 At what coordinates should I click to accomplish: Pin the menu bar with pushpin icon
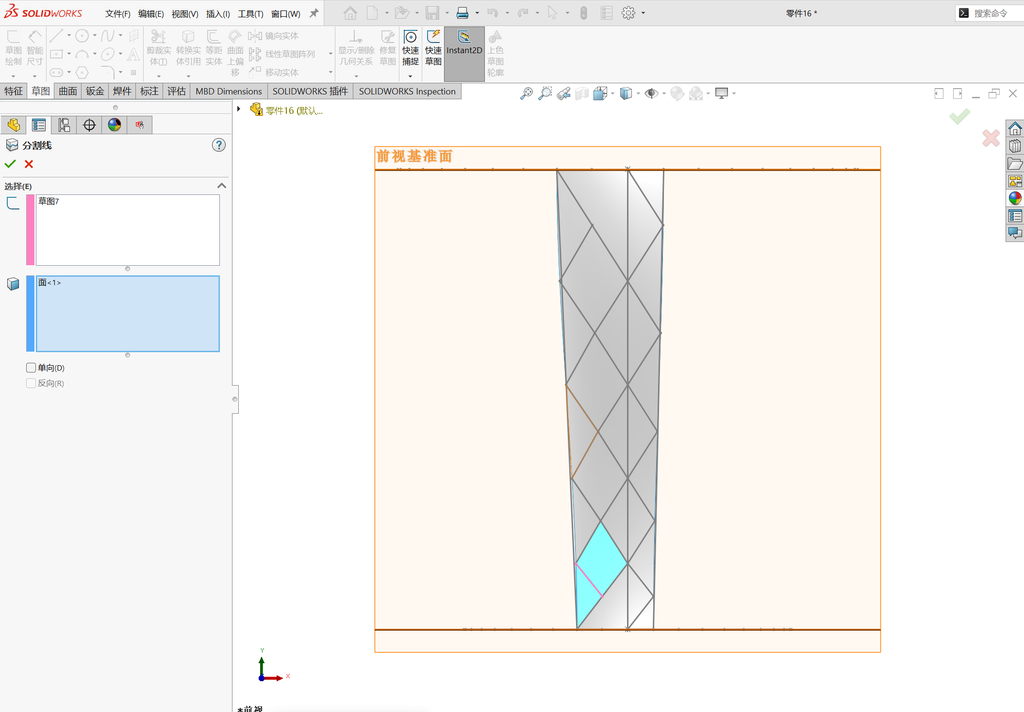(314, 13)
